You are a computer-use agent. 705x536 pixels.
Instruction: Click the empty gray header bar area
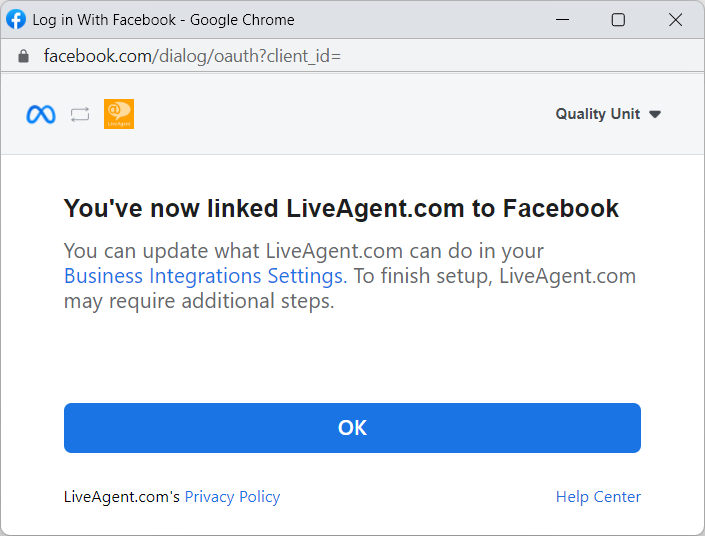pyautogui.click(x=340, y=114)
